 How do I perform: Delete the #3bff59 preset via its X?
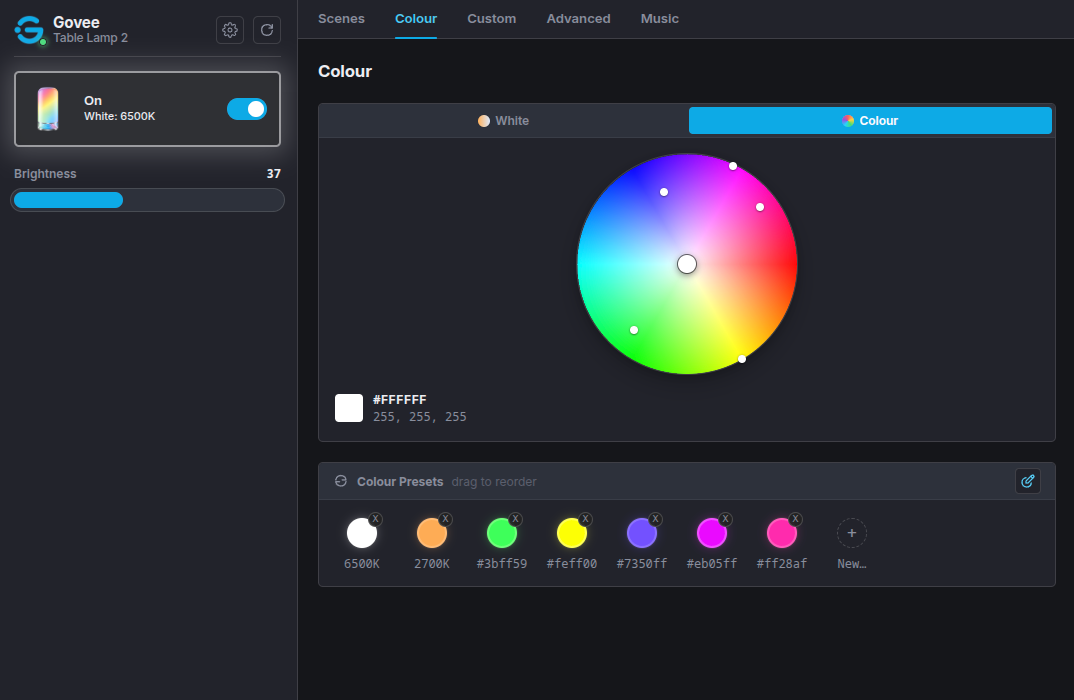pyautogui.click(x=516, y=518)
